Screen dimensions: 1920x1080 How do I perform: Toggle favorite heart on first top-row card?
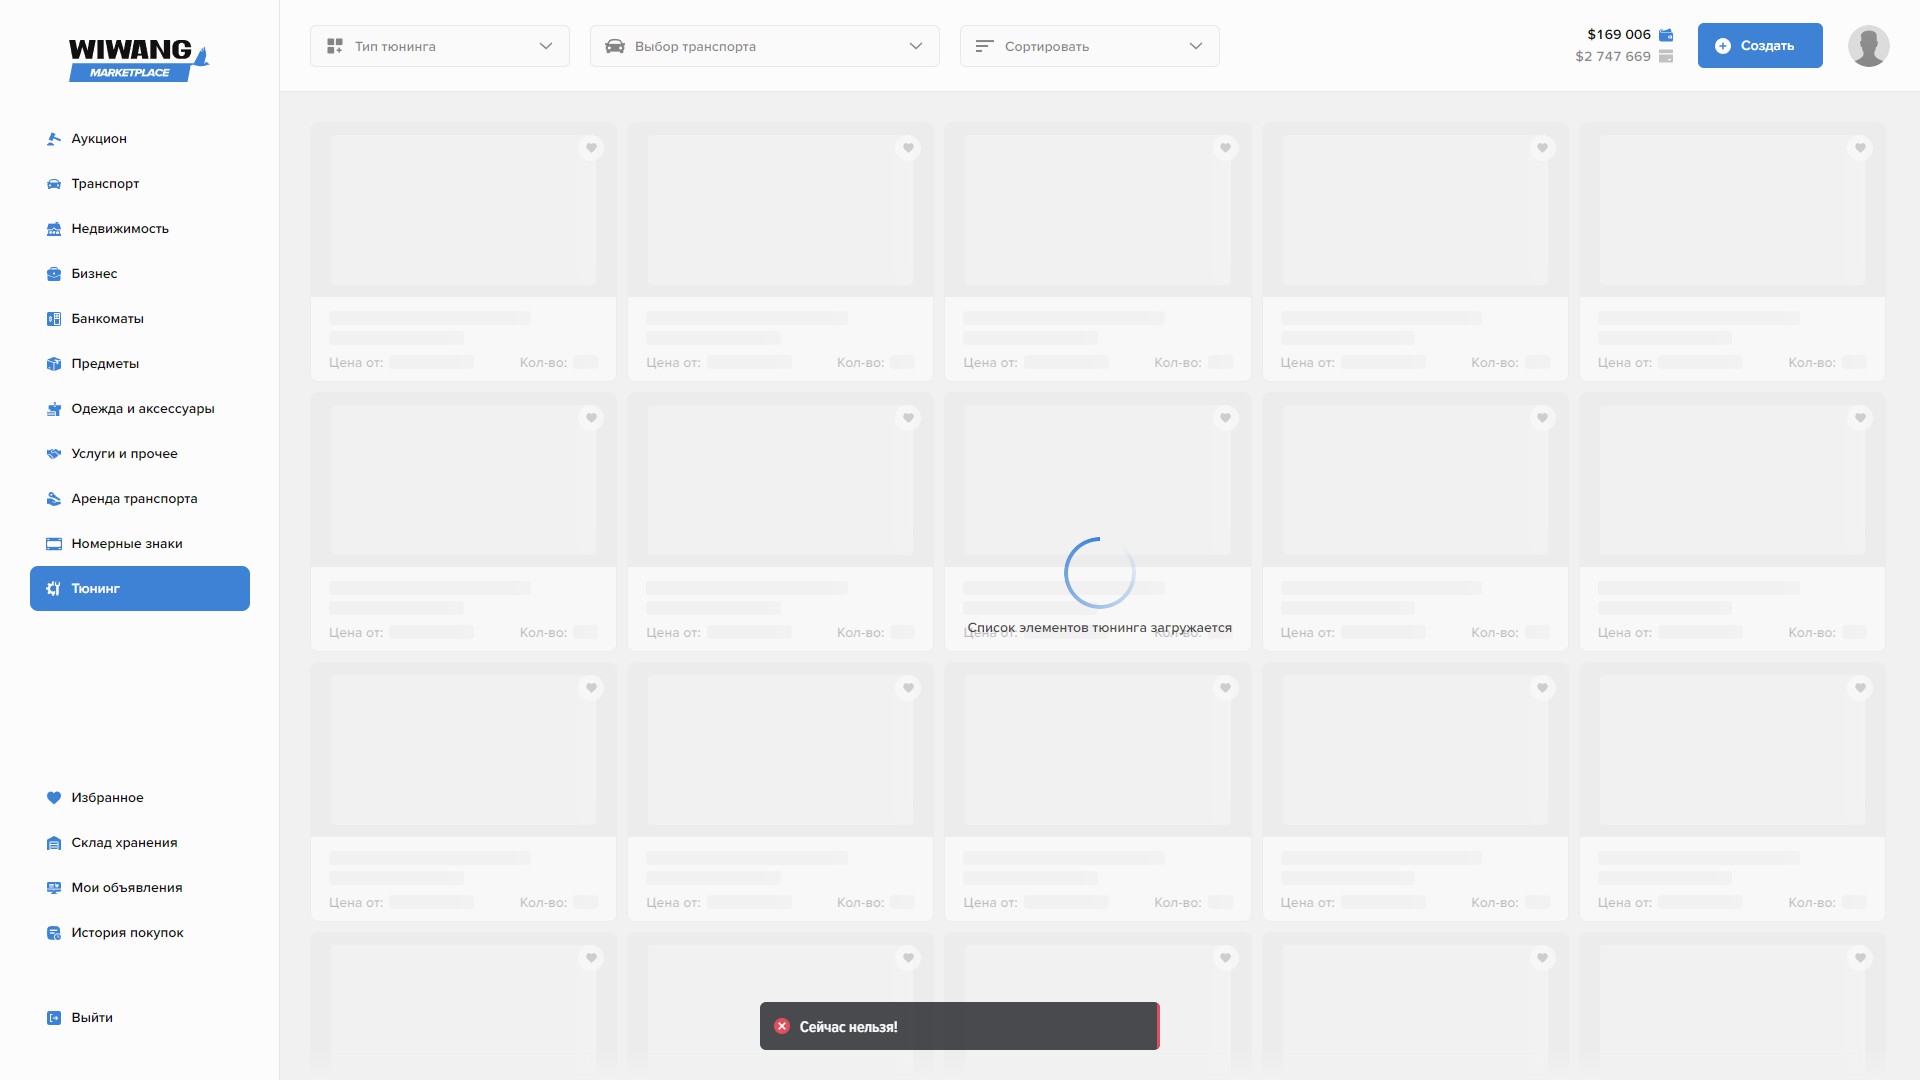click(x=591, y=148)
